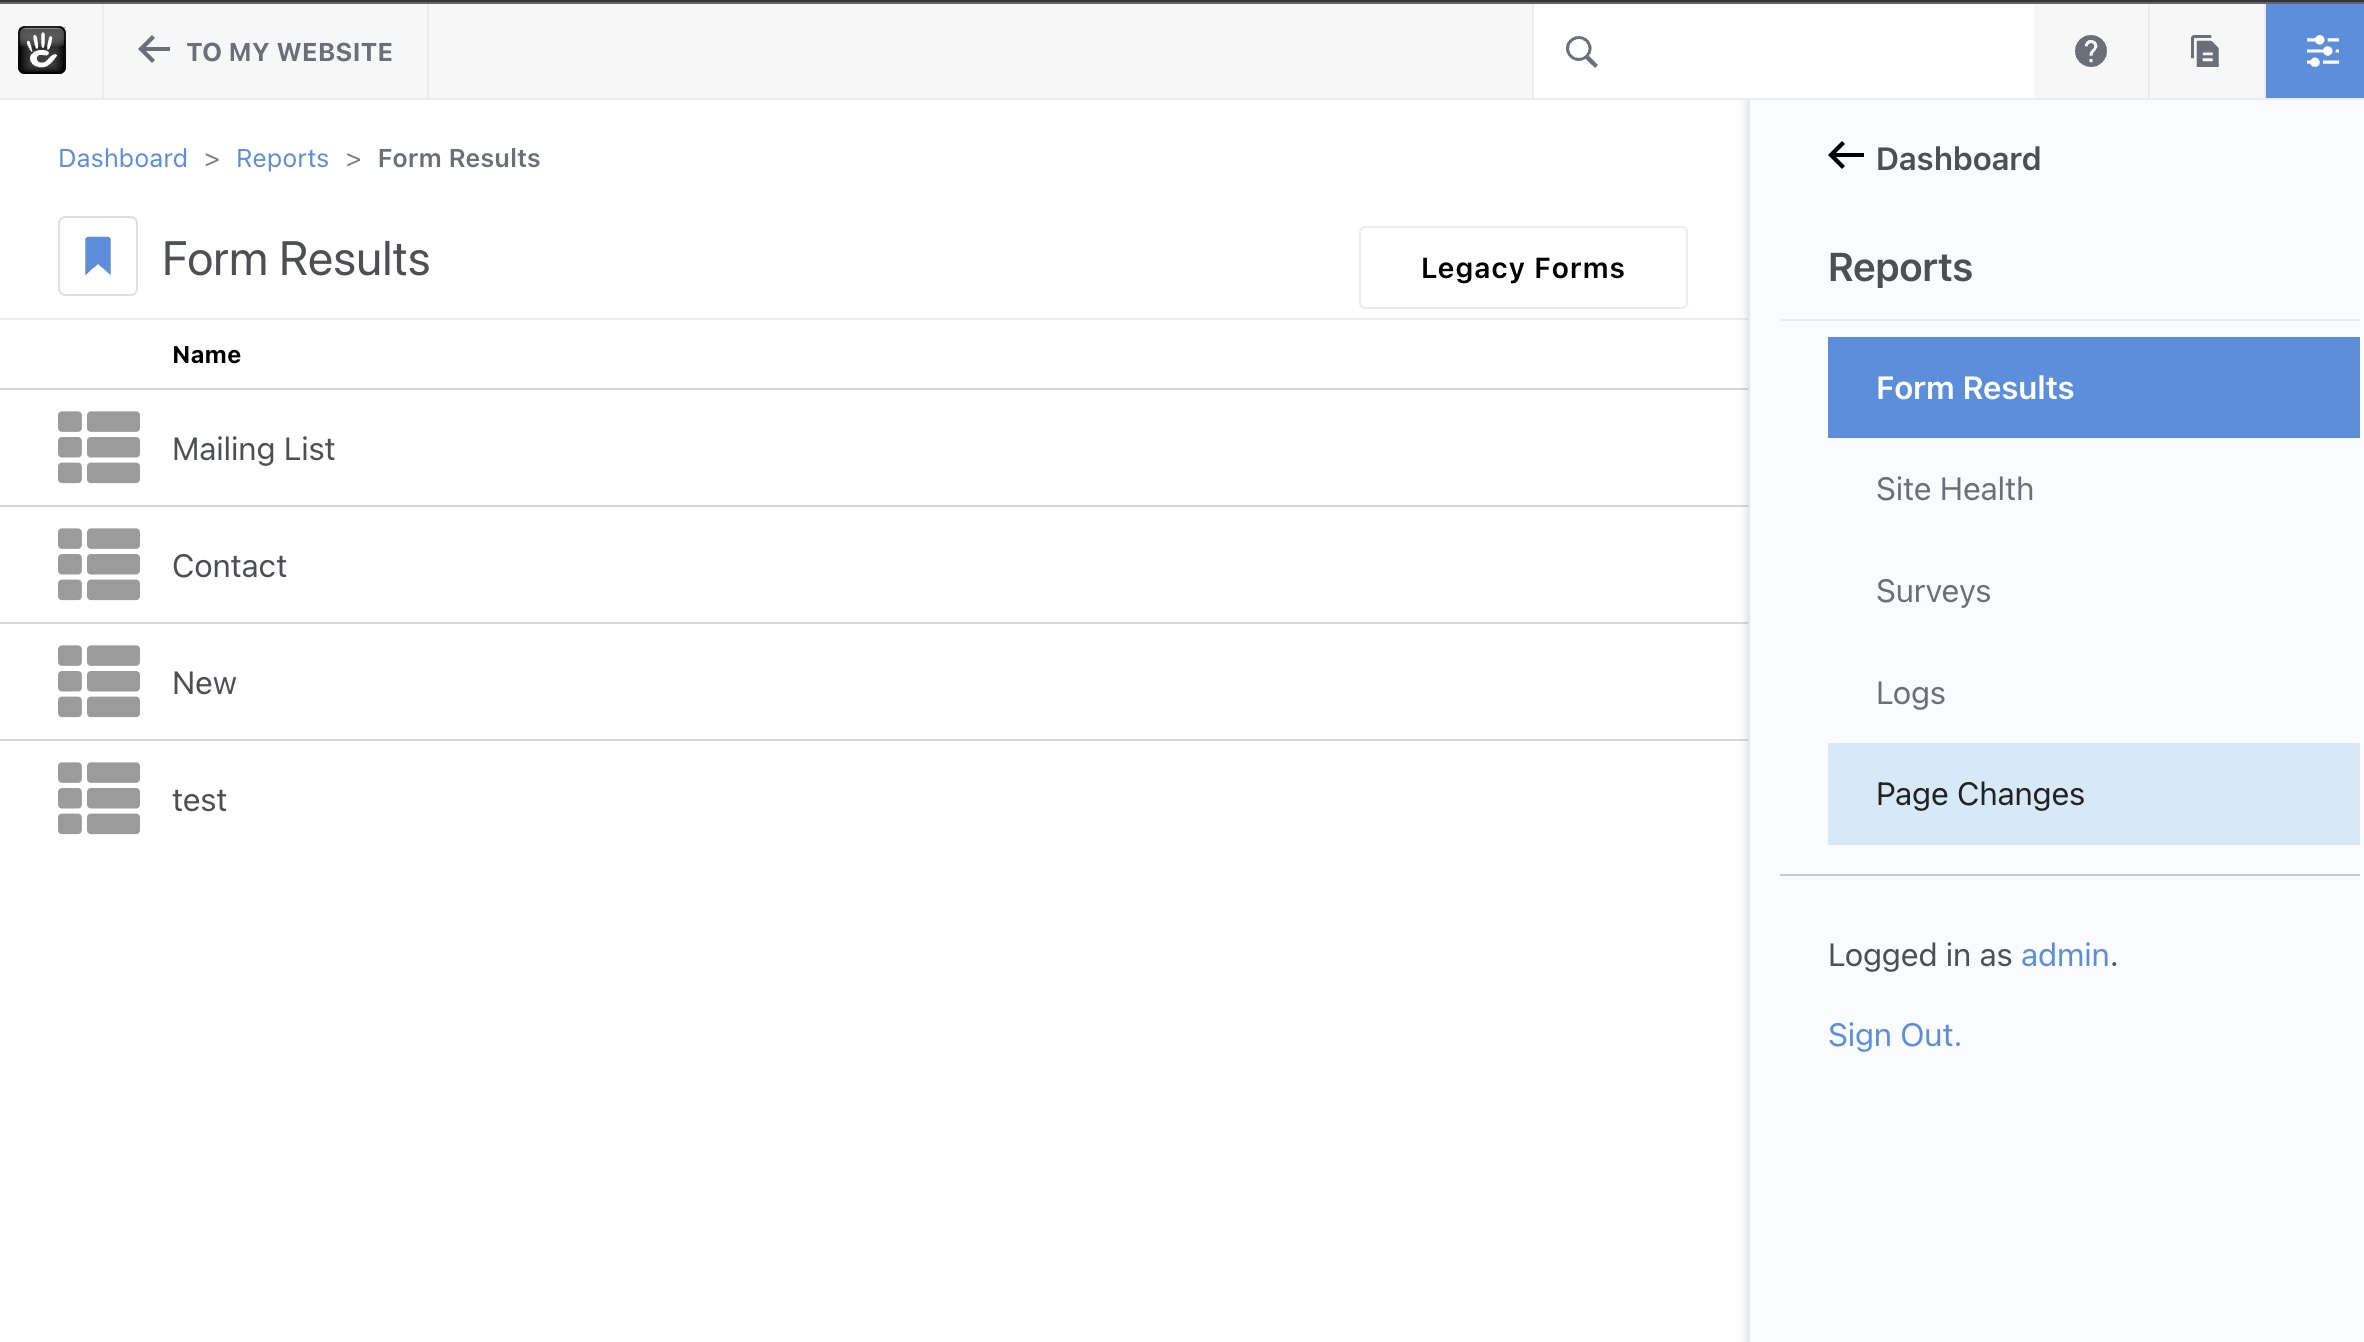Click the form icon beside test
Image resolution: width=2364 pixels, height=1342 pixels.
coord(98,798)
